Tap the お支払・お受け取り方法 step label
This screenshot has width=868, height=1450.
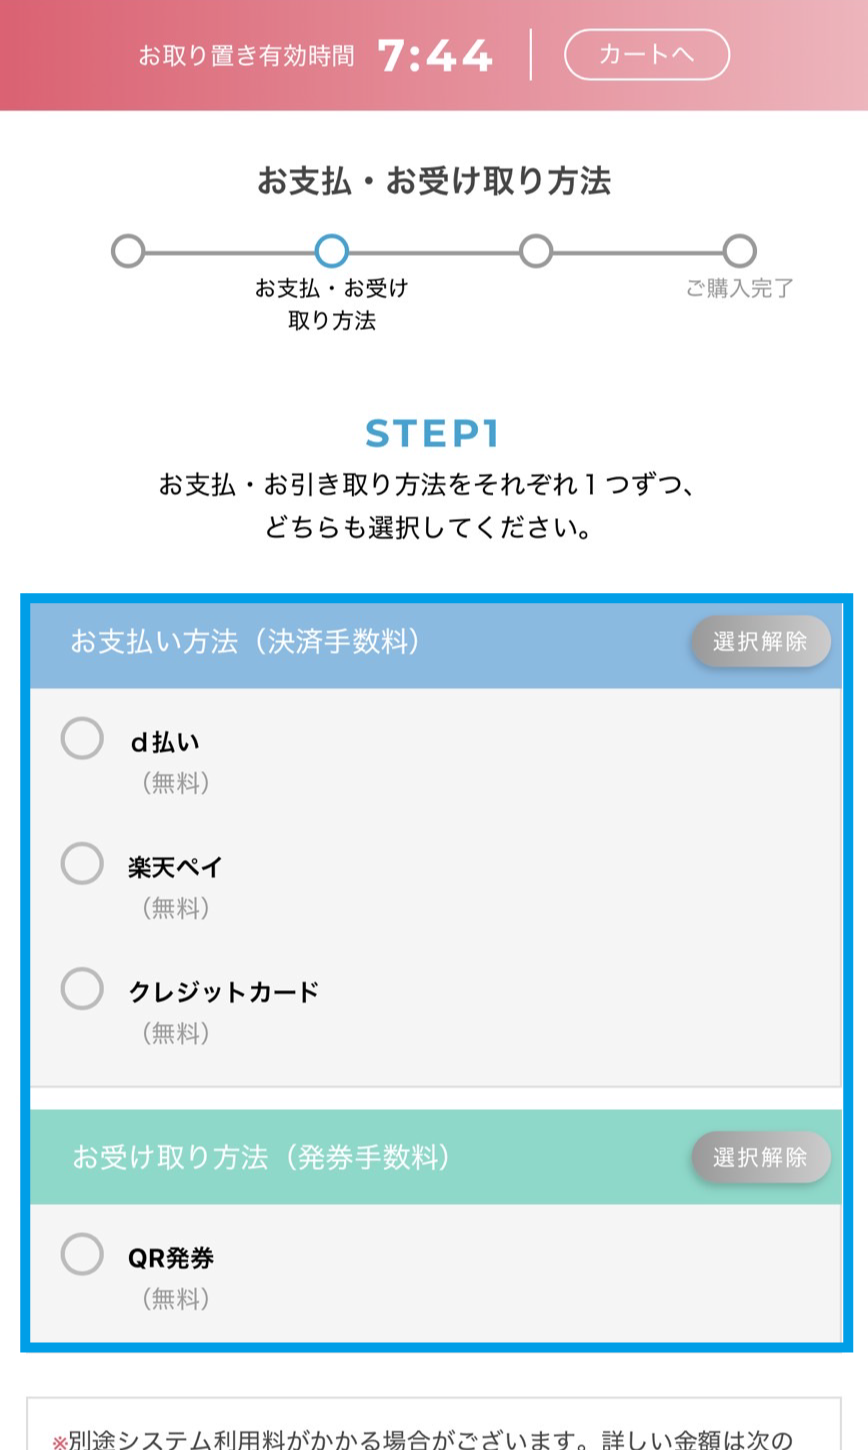click(x=331, y=304)
